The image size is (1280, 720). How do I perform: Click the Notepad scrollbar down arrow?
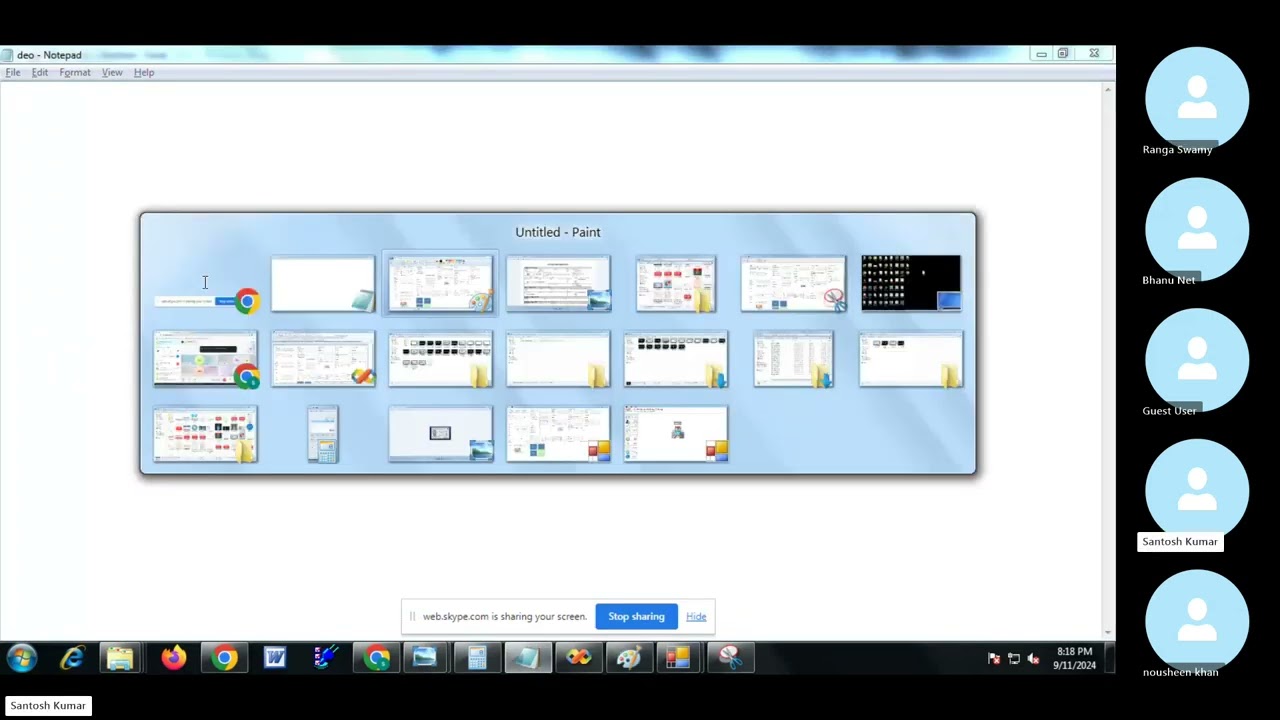coord(1107,631)
